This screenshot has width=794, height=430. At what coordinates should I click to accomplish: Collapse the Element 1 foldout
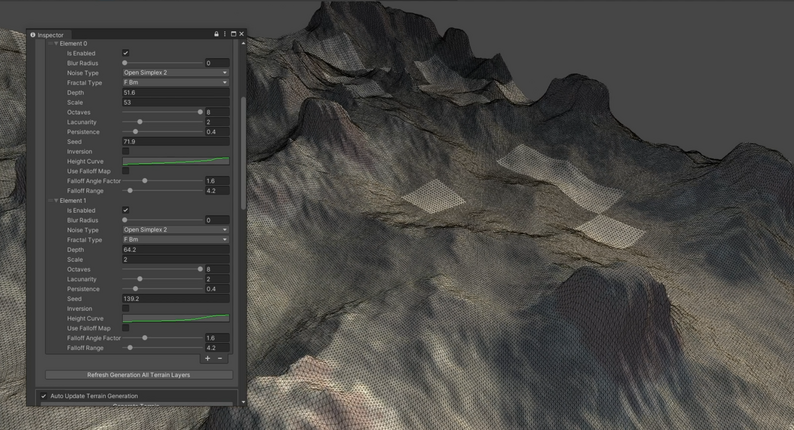pos(56,201)
